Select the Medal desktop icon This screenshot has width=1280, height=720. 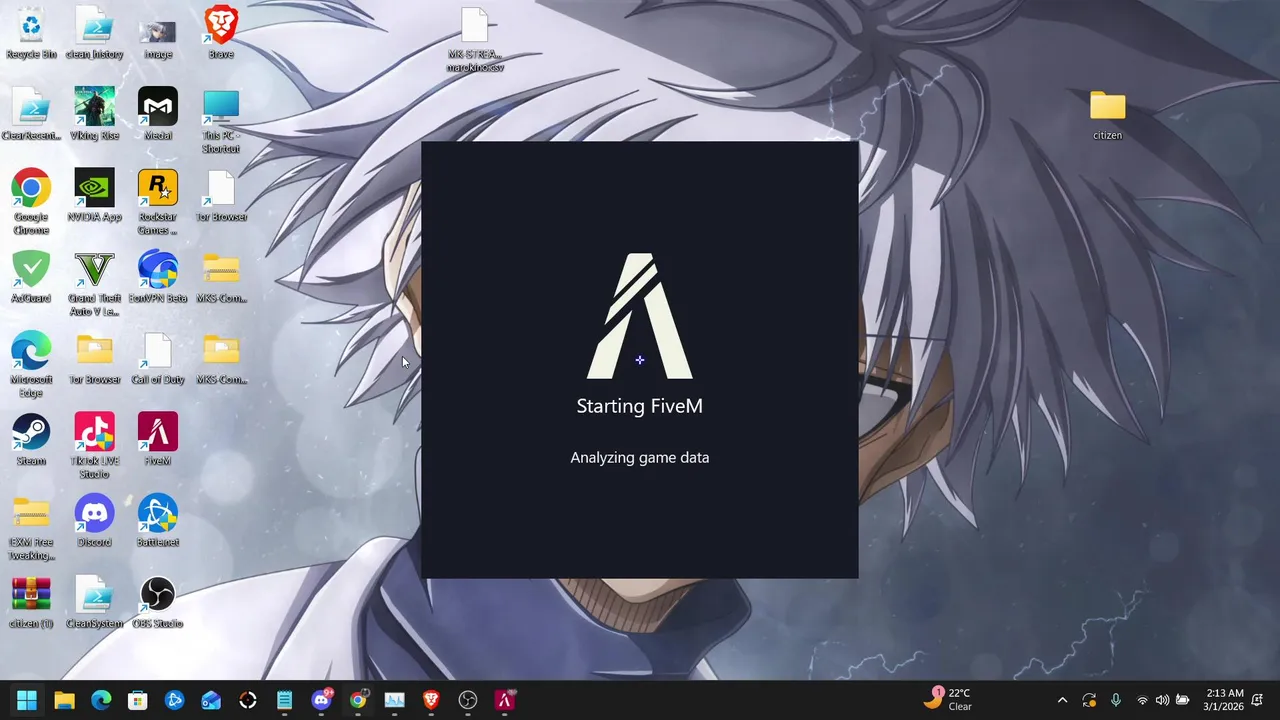(158, 114)
